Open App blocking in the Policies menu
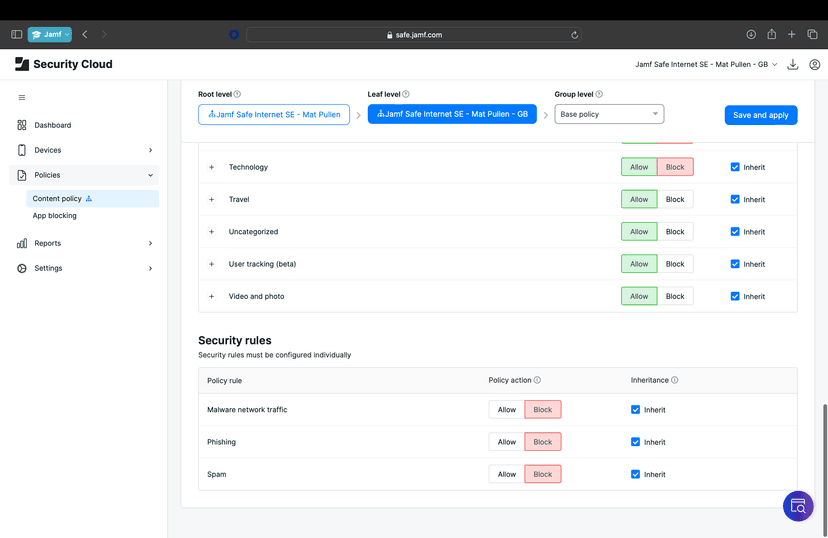 coord(55,215)
